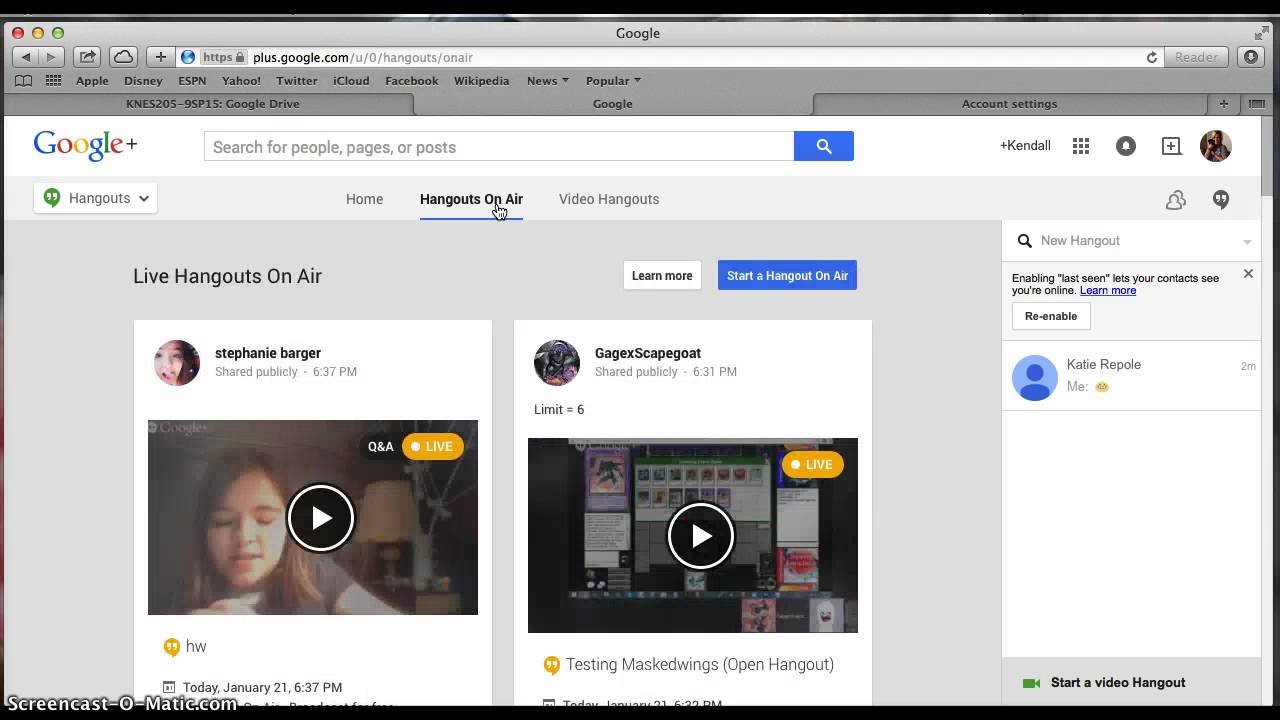Click the Safari back arrow button
The image size is (1280, 720).
26,57
